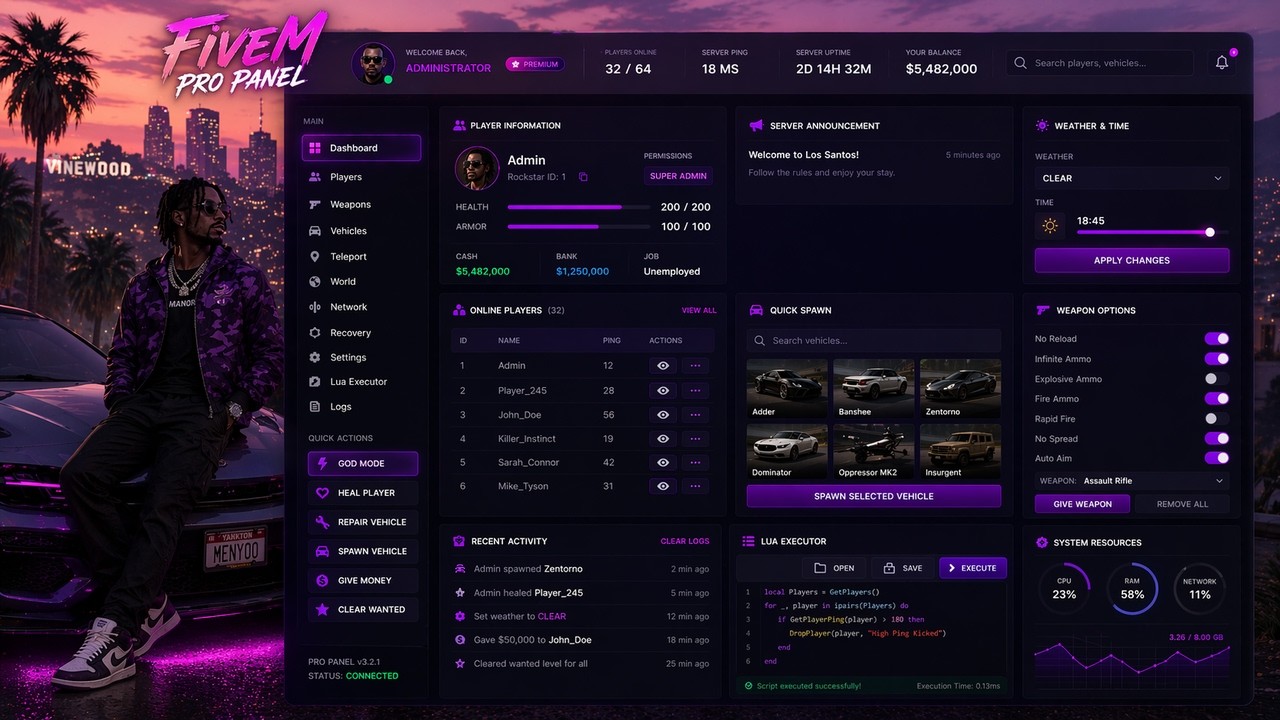
Task: Disable the No Reload toggle
Action: (x=1216, y=339)
